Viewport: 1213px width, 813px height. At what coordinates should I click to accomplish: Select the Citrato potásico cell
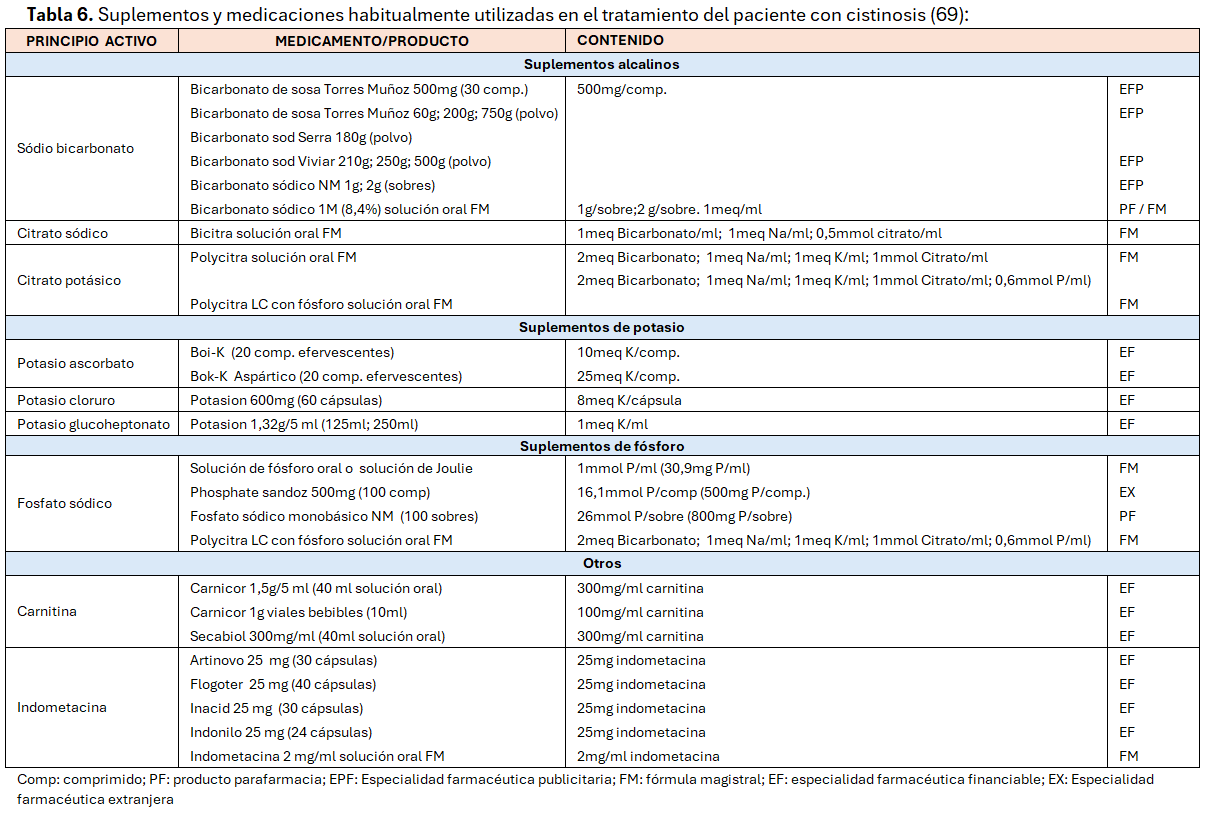69,281
